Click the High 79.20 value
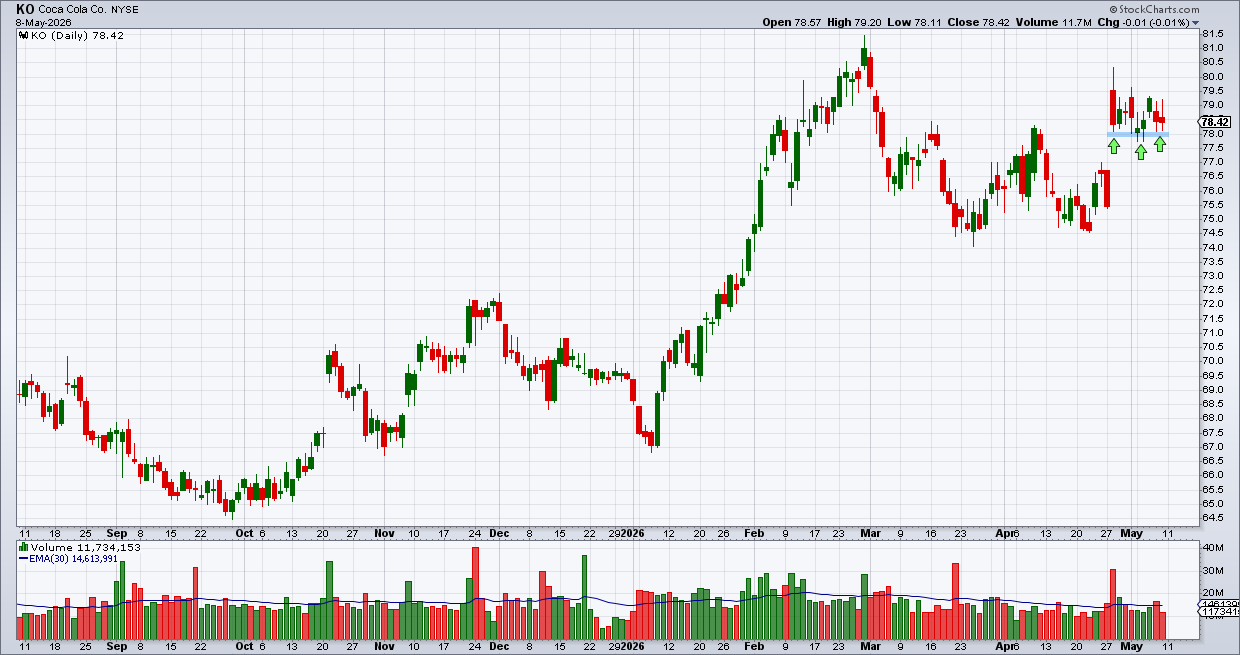 [856, 22]
